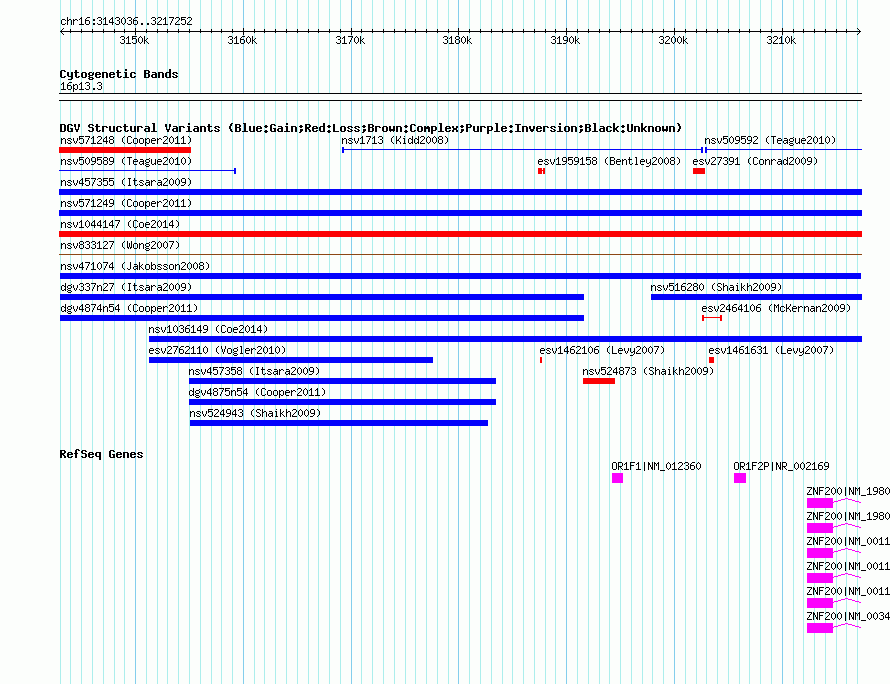This screenshot has width=890, height=684.
Task: Click the nsv571248 (Cooper2011) variant label
Action: click(x=126, y=140)
